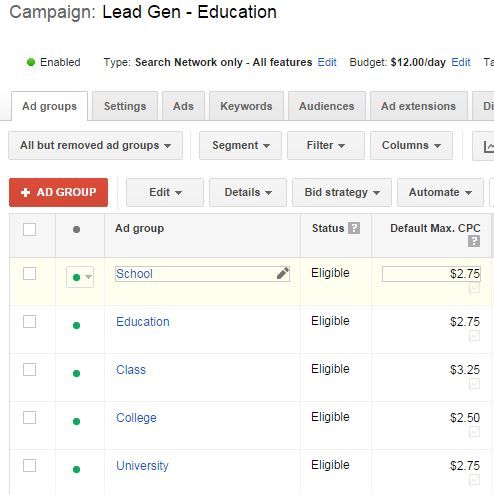Sort by the Ad group column header
This screenshot has height=495, width=494.
(139, 228)
